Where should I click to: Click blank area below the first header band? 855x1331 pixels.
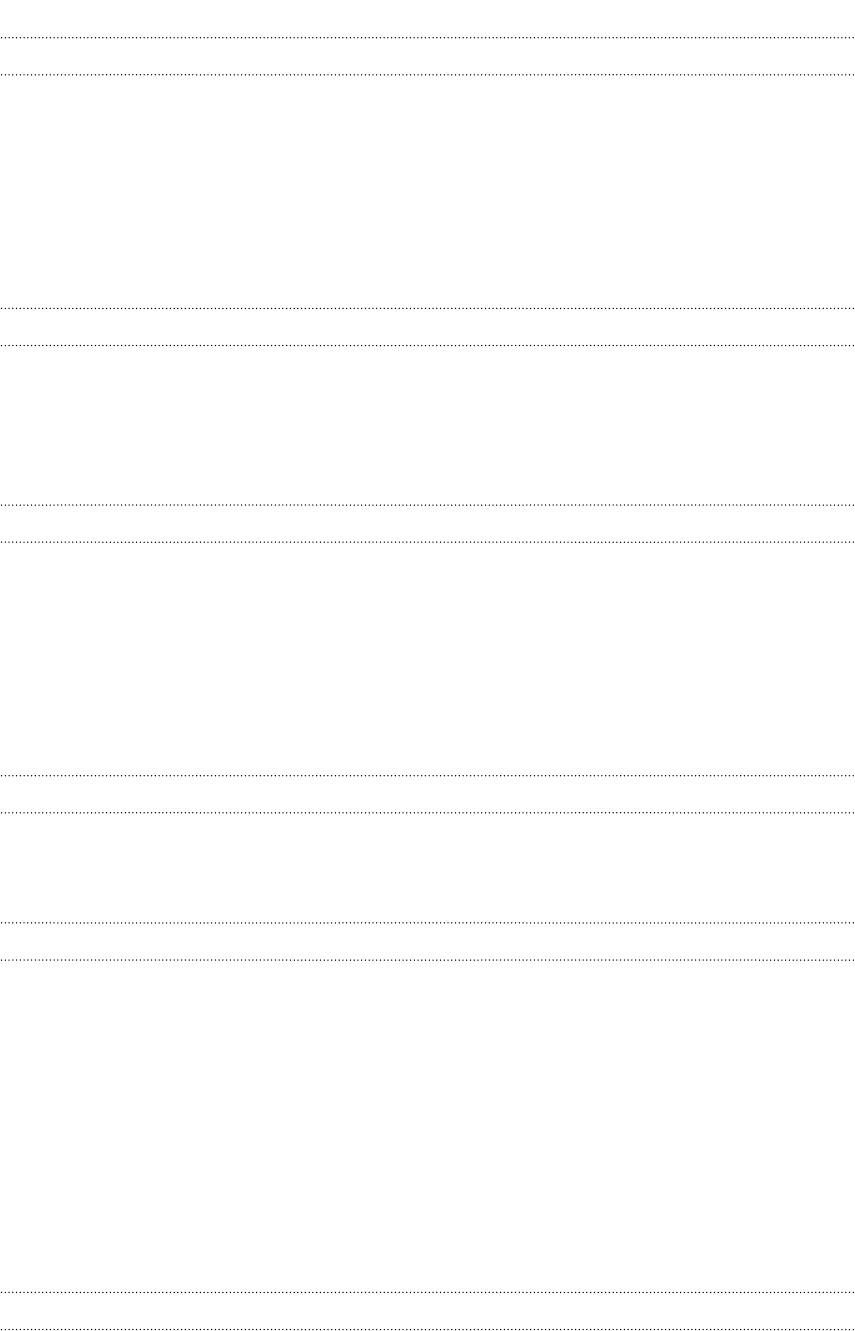pos(427,192)
